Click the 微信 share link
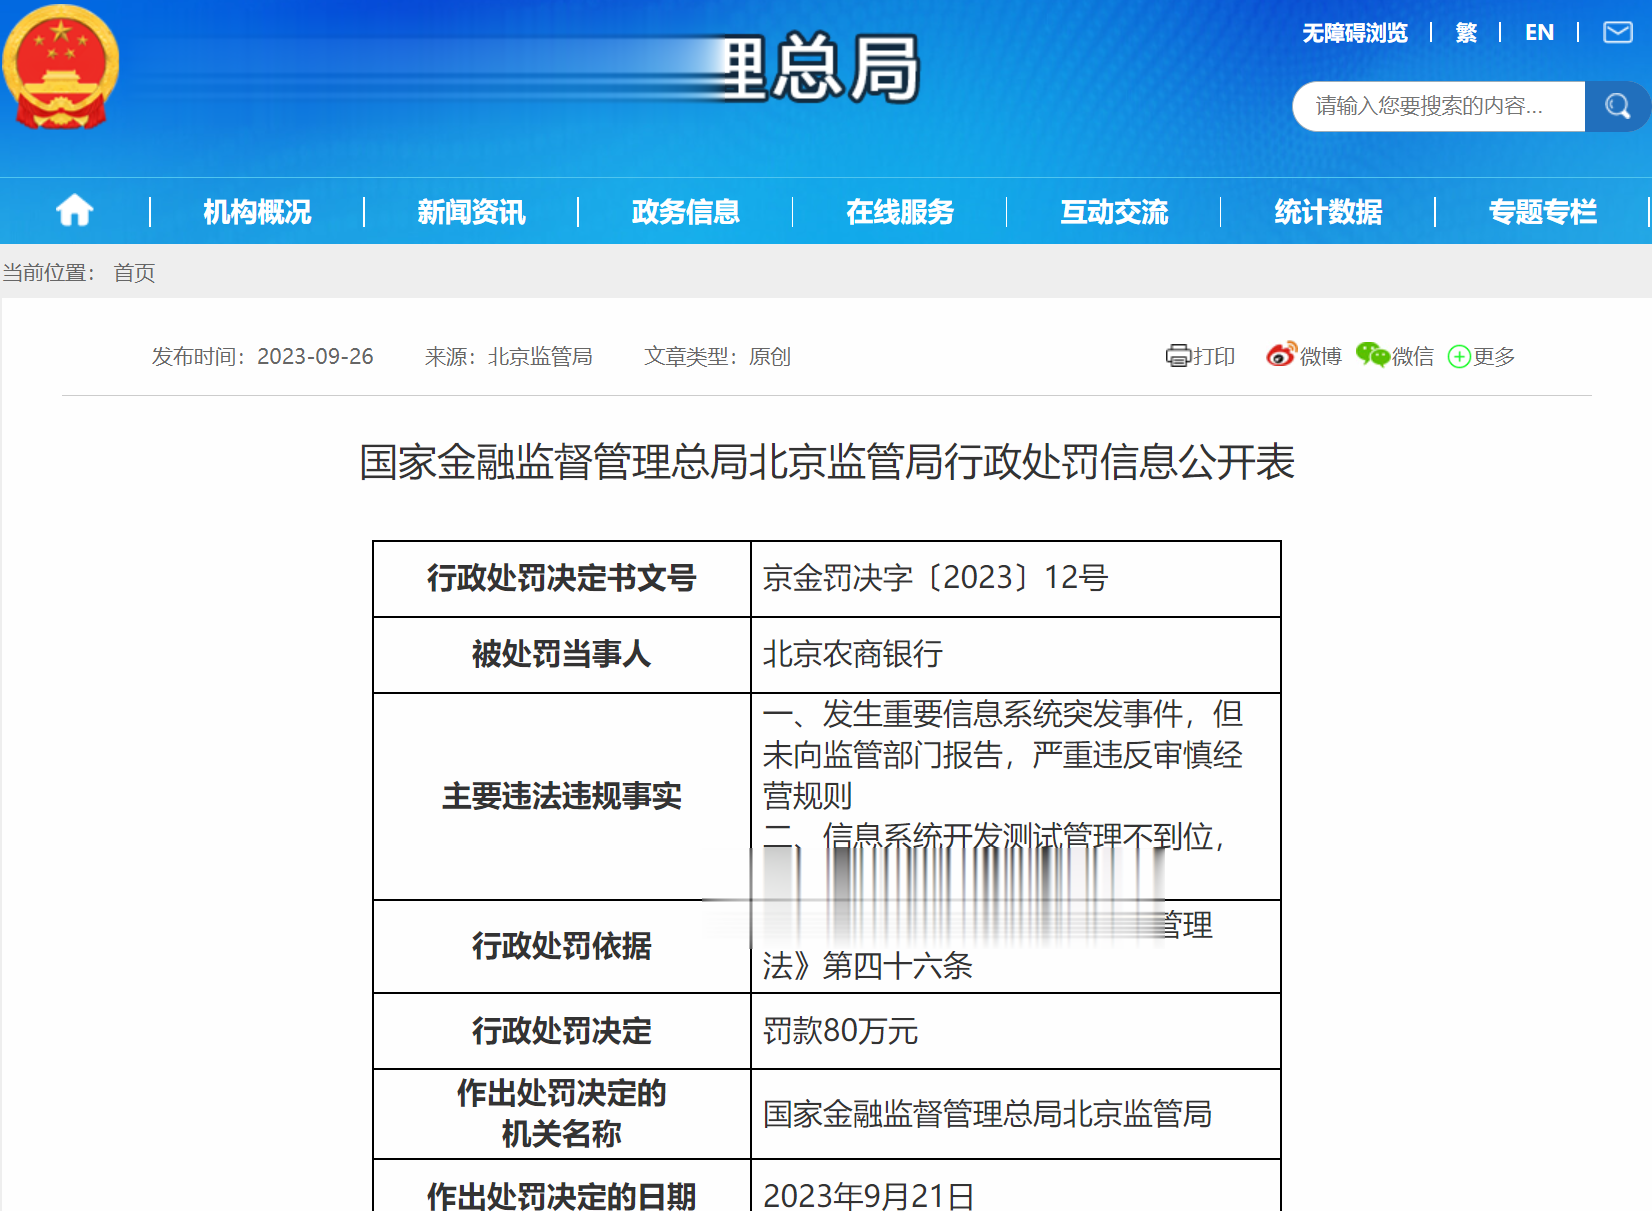This screenshot has width=1652, height=1211. 1413,356
